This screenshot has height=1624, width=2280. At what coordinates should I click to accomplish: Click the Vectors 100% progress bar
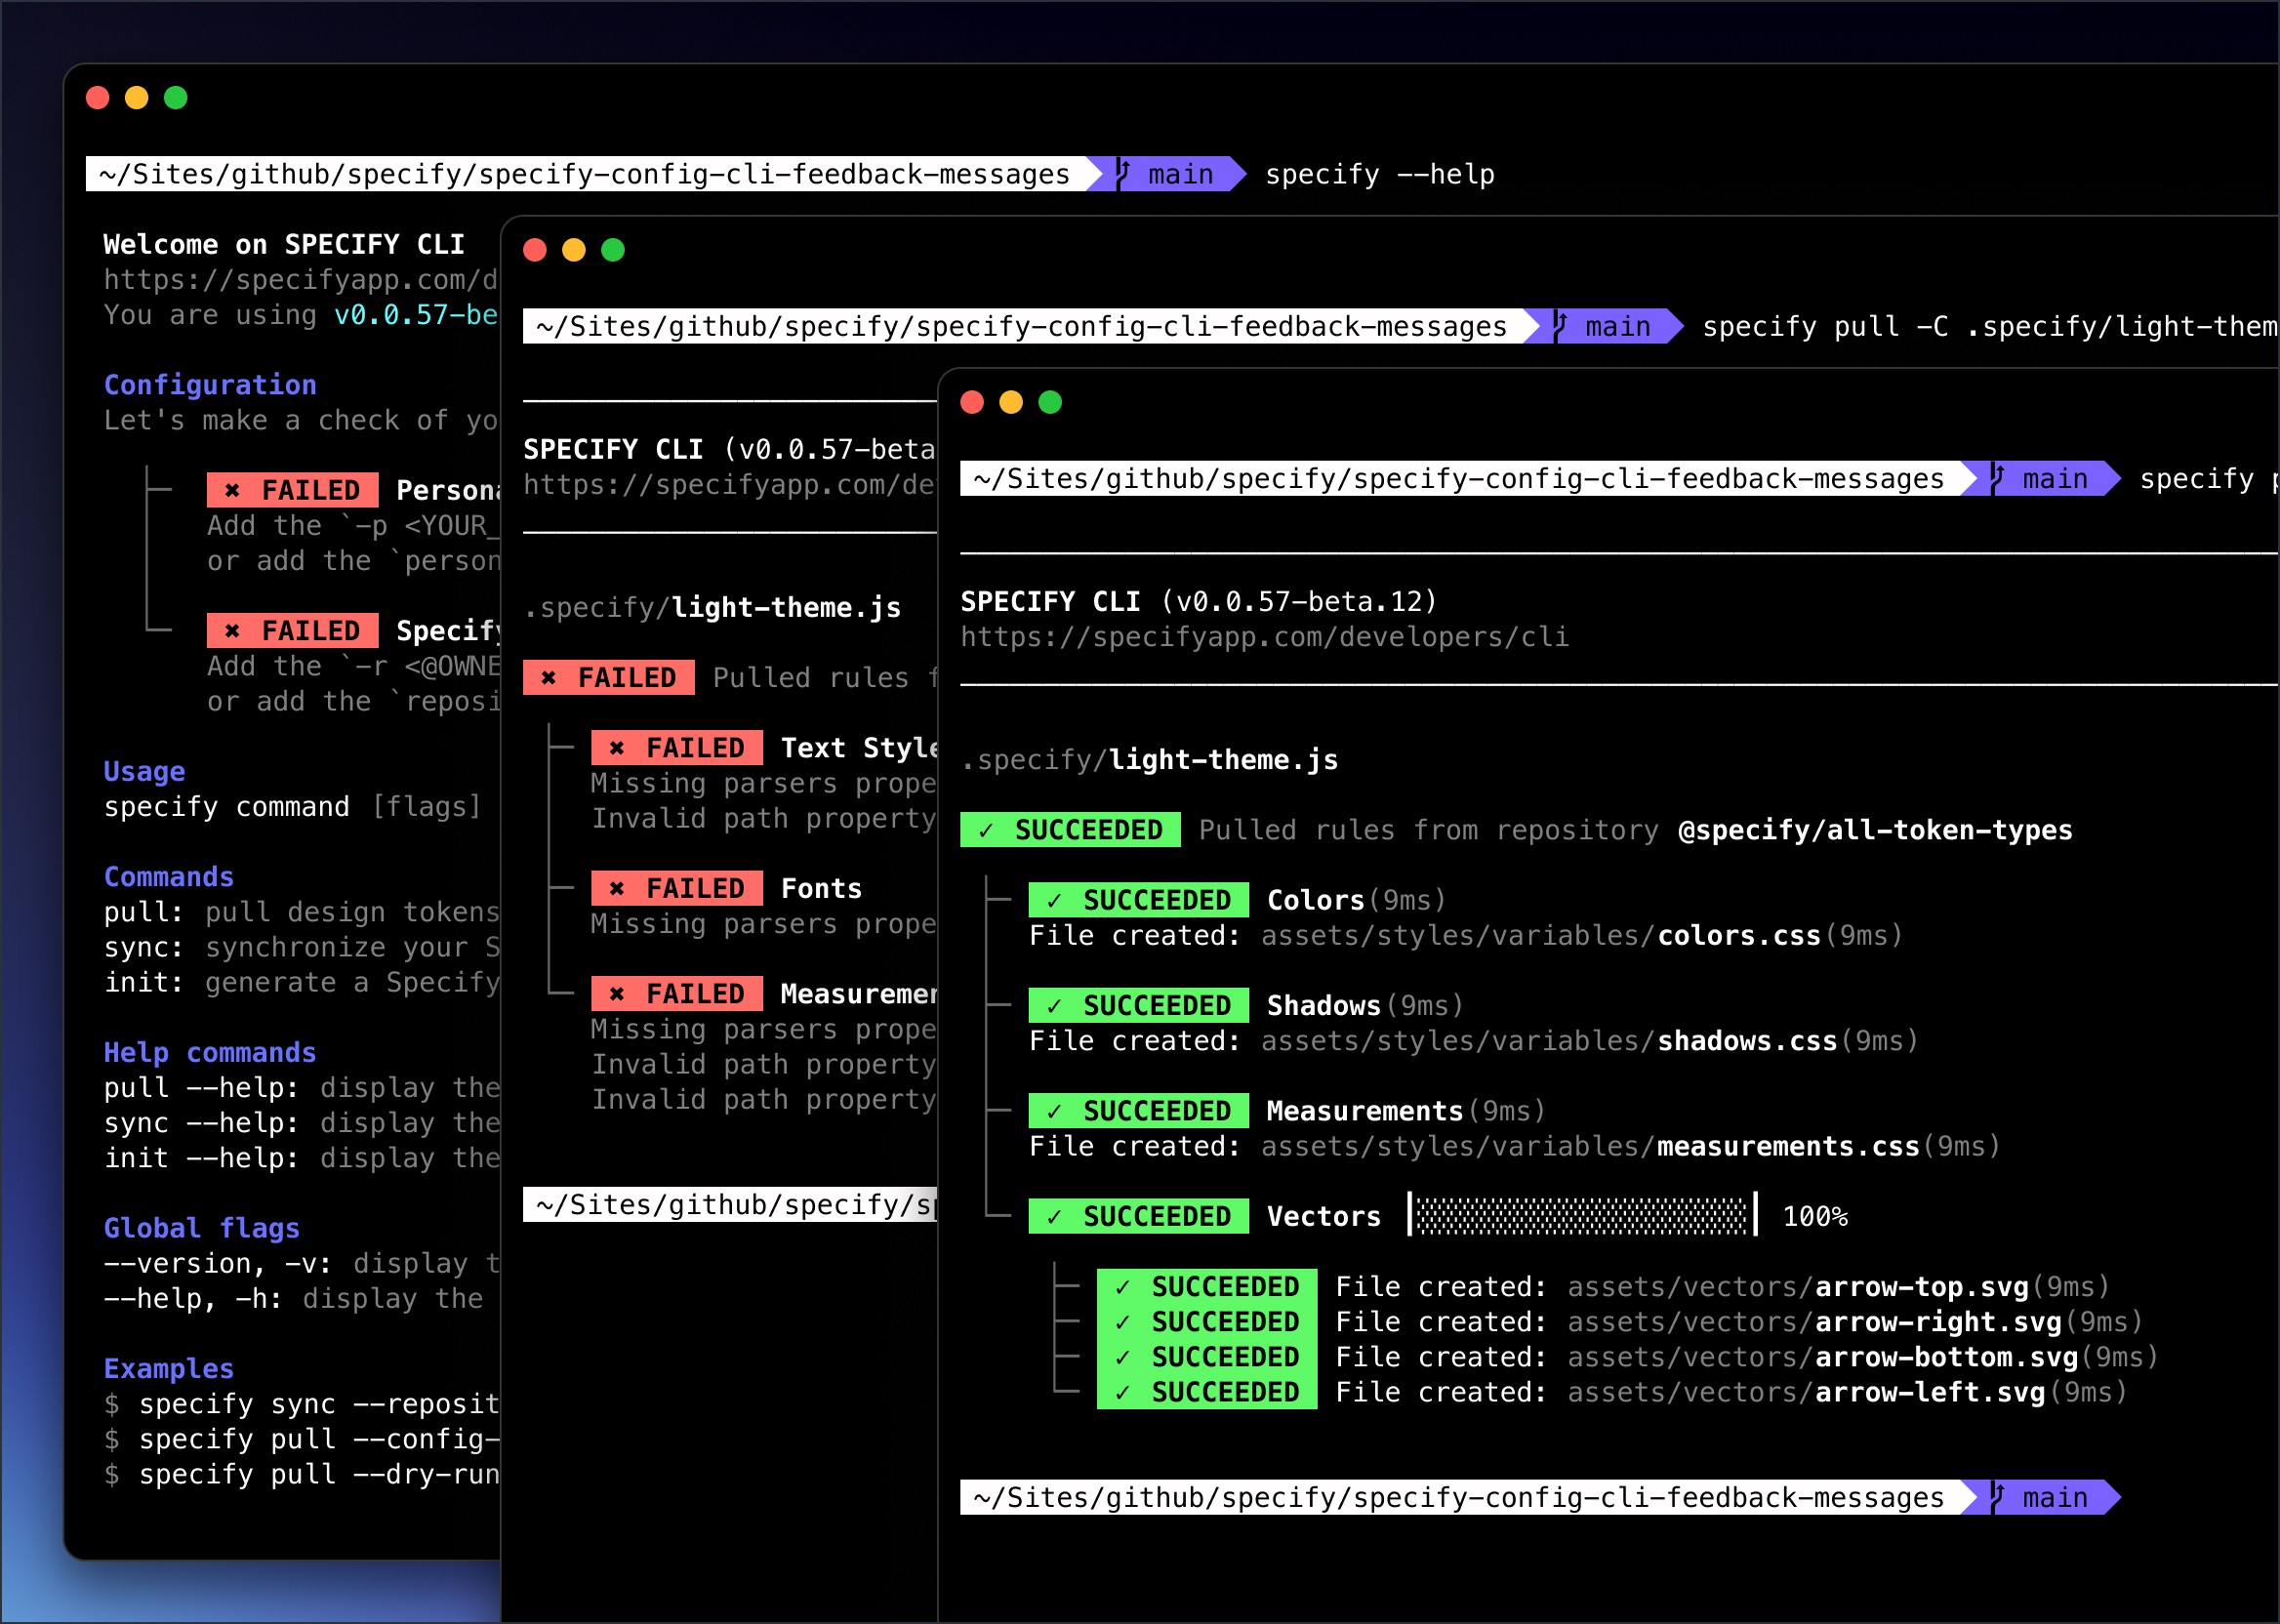[x=1581, y=1216]
